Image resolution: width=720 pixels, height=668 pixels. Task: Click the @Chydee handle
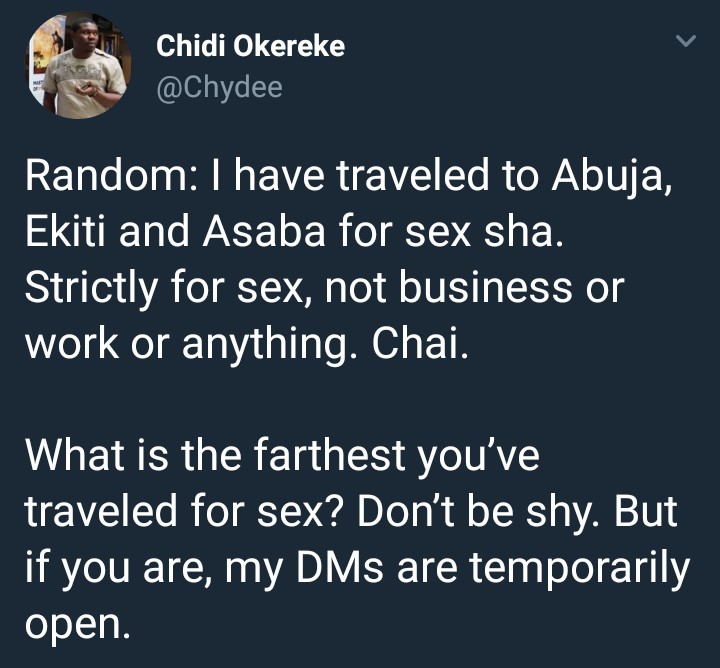[x=220, y=88]
